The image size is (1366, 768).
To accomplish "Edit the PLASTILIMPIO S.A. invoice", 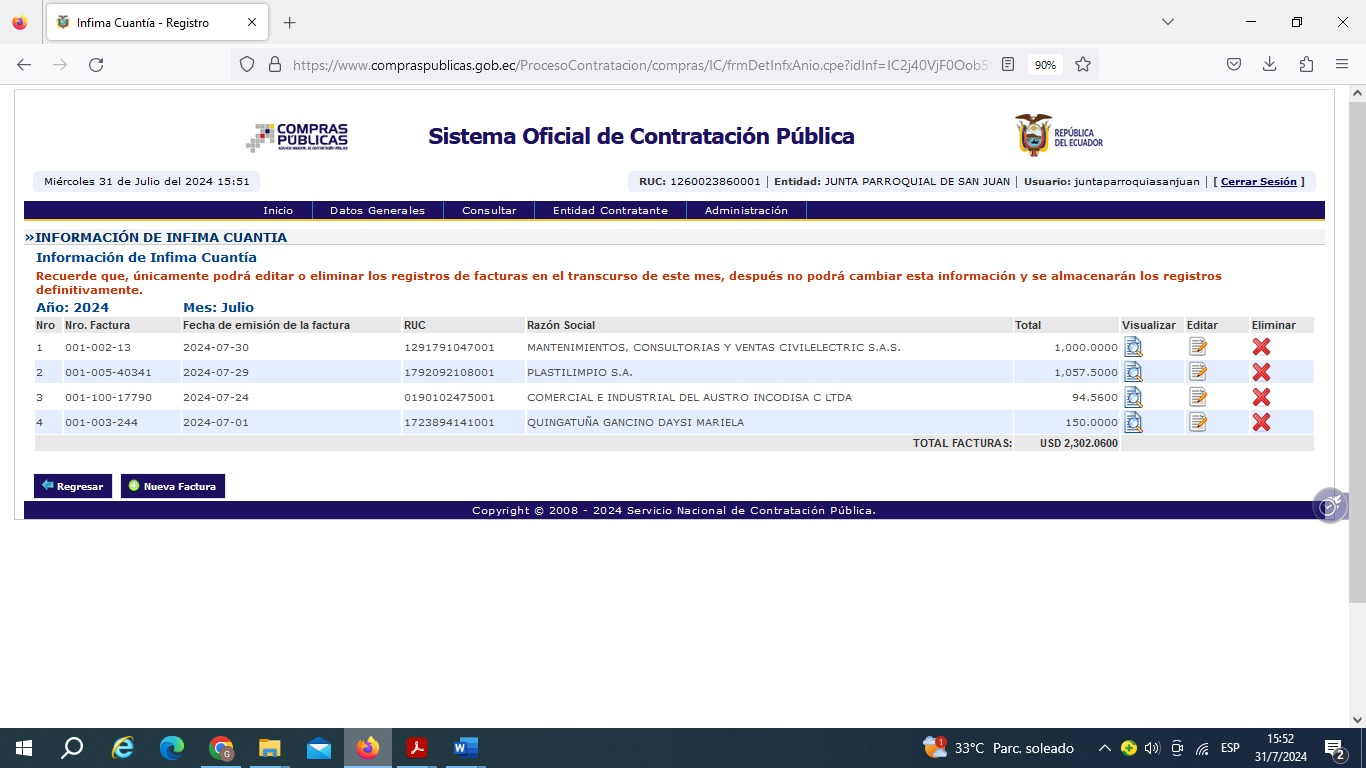I will pyautogui.click(x=1198, y=372).
